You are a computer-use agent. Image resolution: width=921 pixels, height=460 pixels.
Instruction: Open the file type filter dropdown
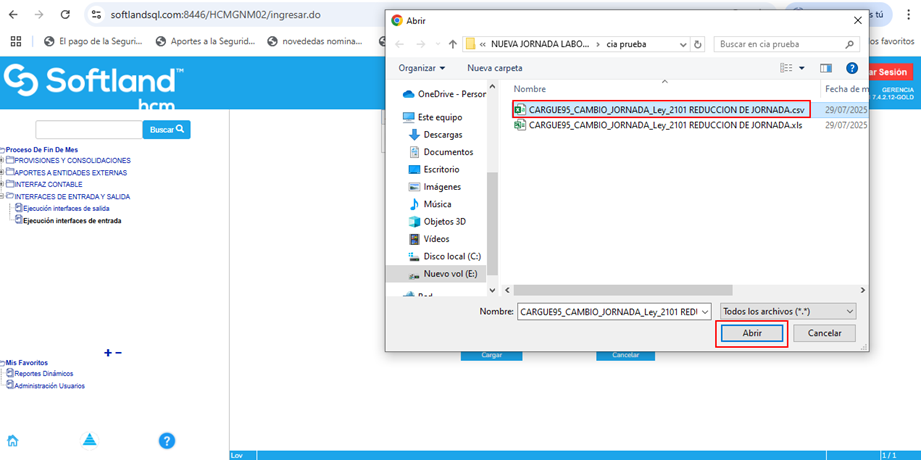[x=788, y=311]
